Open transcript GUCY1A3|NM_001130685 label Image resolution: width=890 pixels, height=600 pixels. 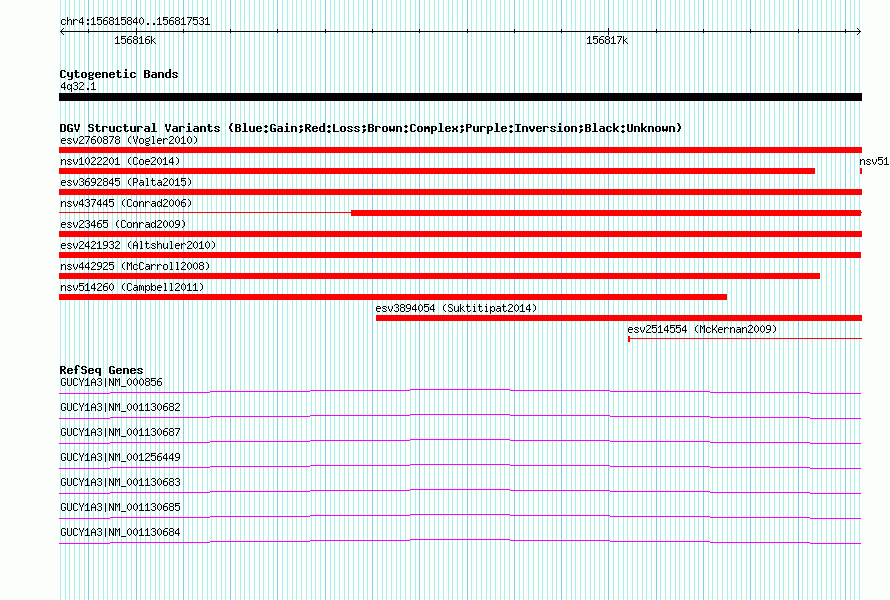pyautogui.click(x=120, y=507)
